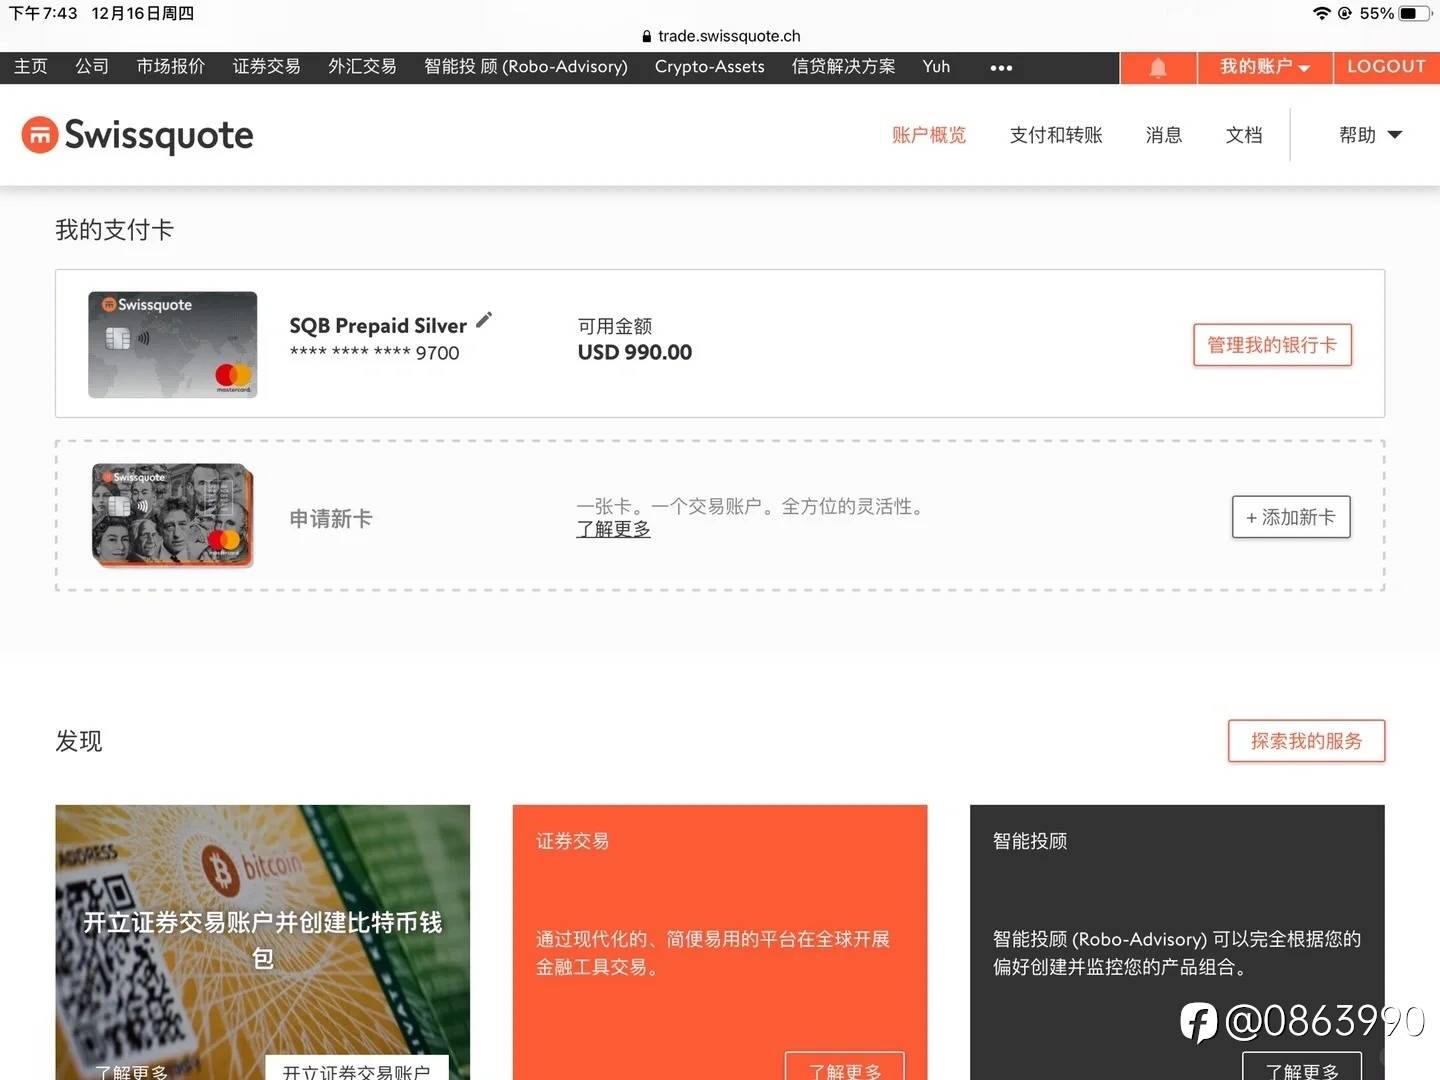The image size is (1440, 1080).
Task: Click the 证券交易 card title
Action: [x=572, y=841]
